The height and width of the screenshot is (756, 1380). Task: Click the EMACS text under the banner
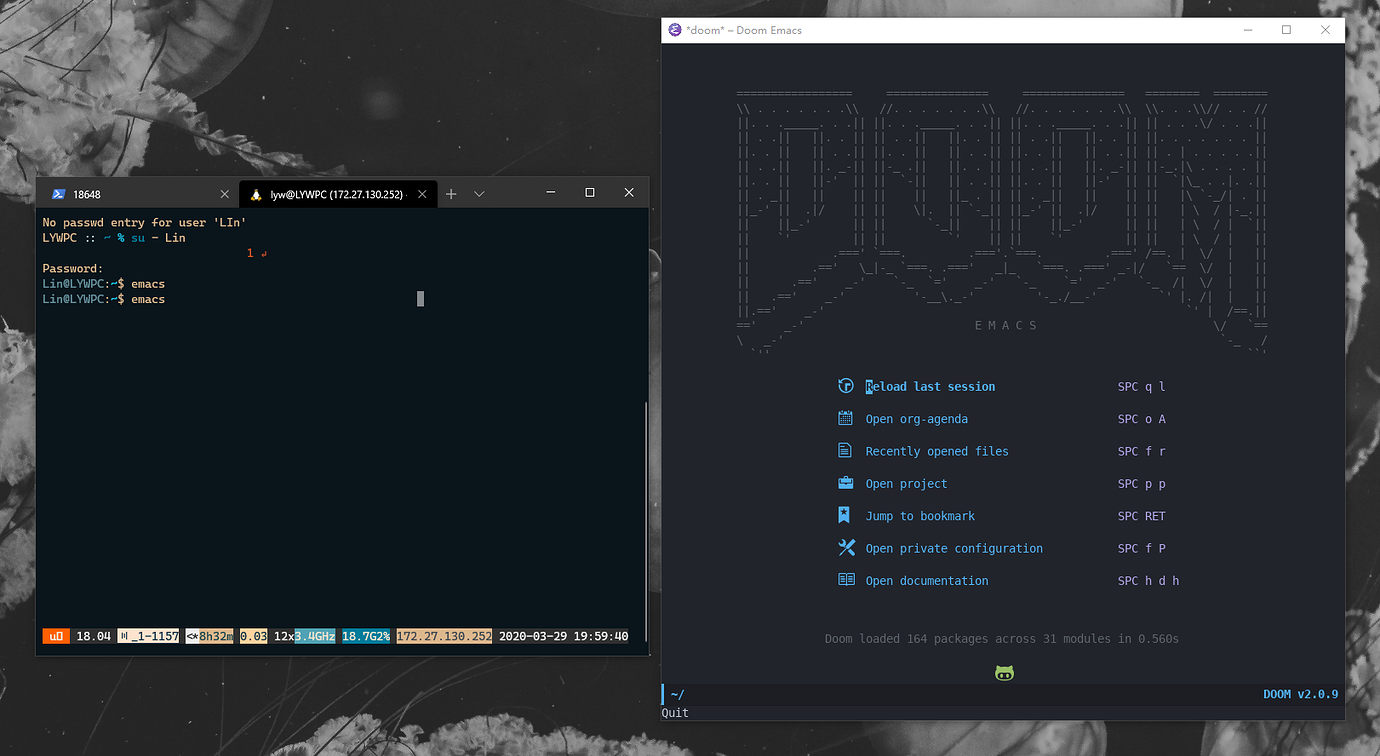point(1005,325)
